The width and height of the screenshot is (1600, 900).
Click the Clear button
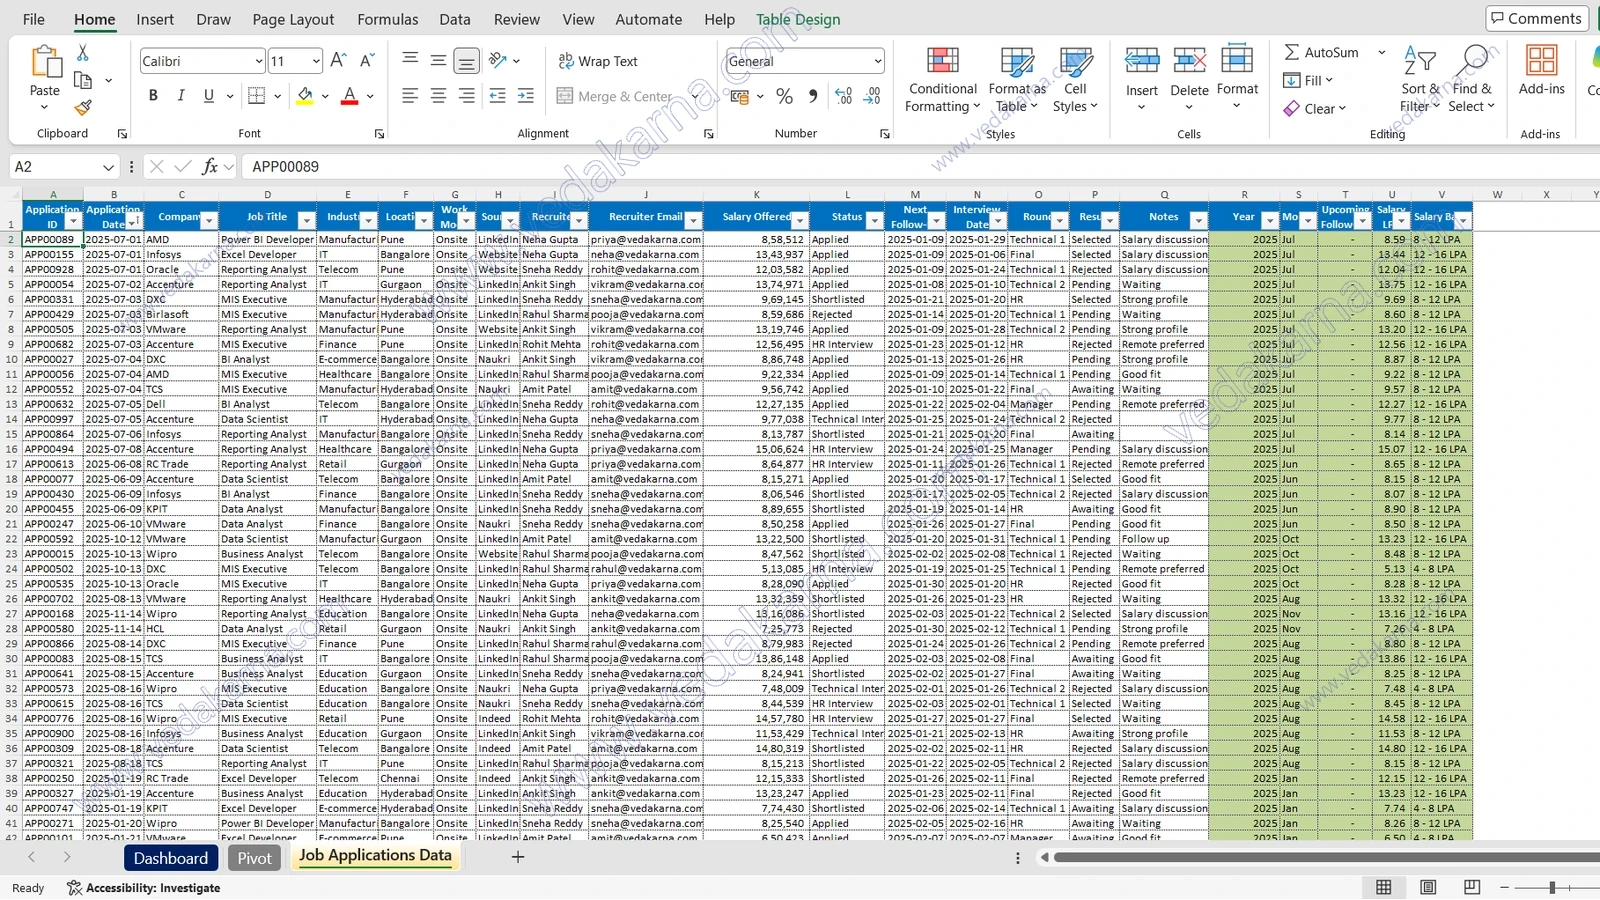click(x=1315, y=108)
